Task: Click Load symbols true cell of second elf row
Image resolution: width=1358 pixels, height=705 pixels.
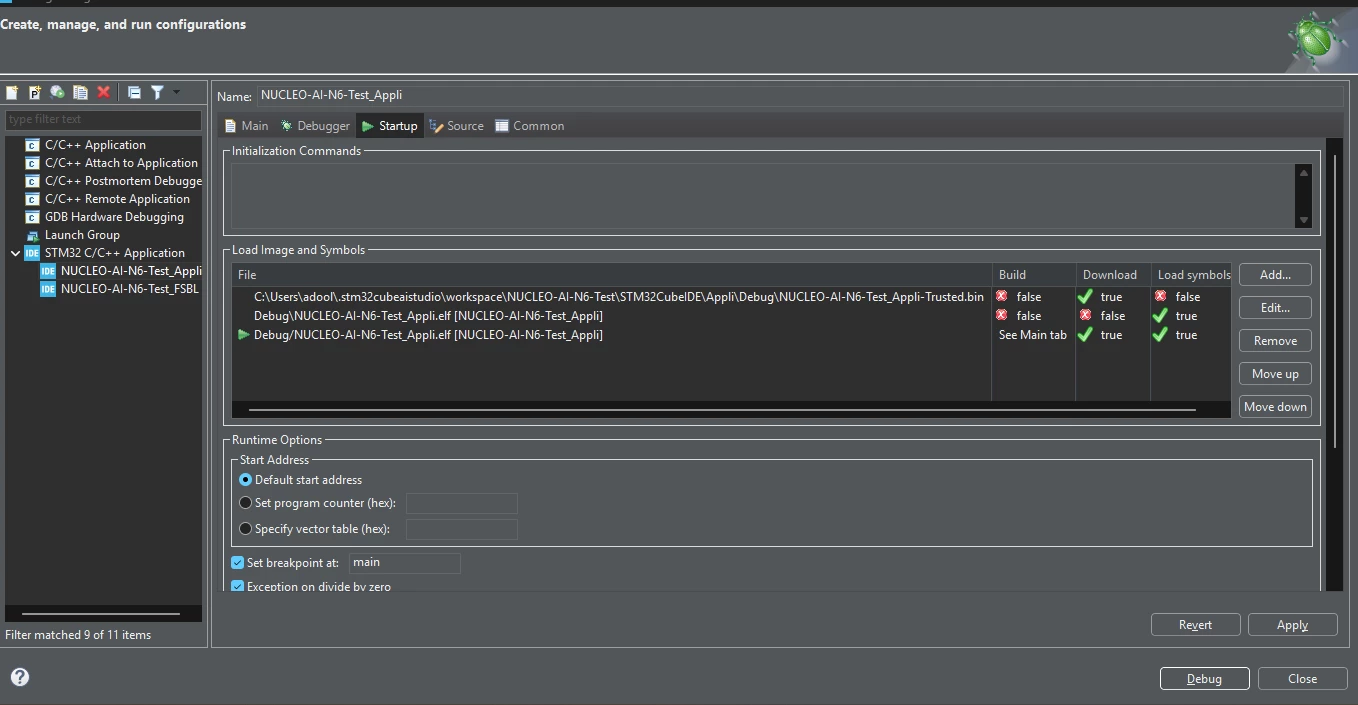Action: (x=1191, y=316)
